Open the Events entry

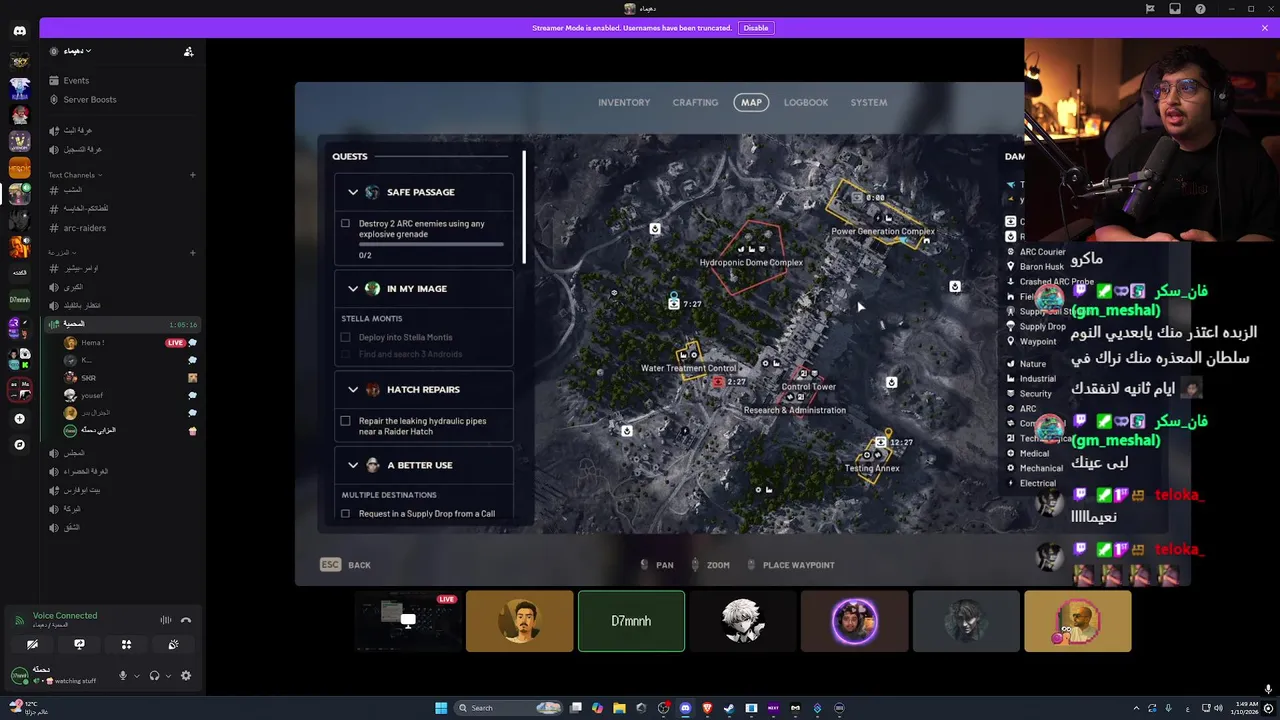coord(76,80)
